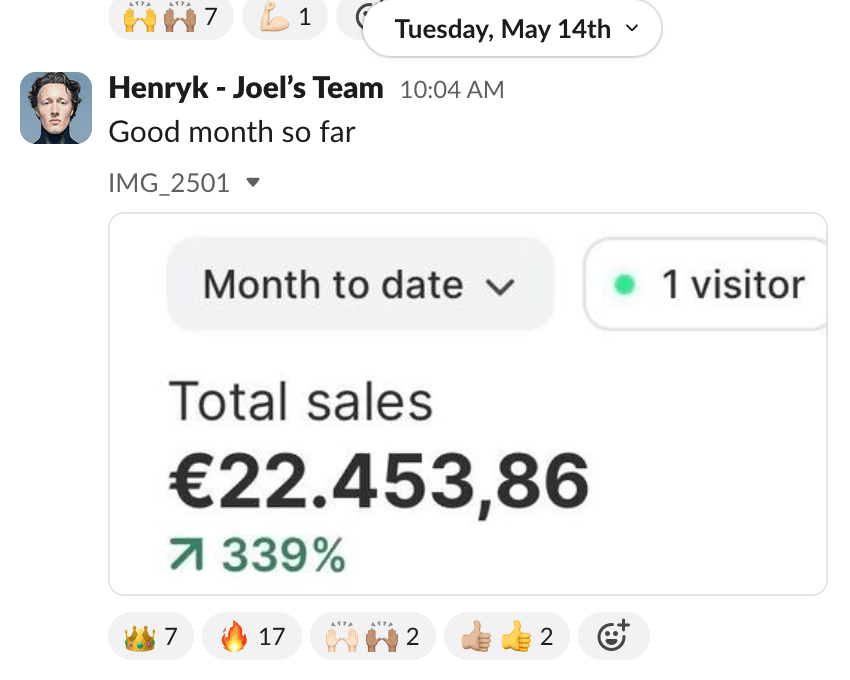Screen dimensions: 850x680
Task: Click Henryk's profile avatar
Action: point(56,108)
